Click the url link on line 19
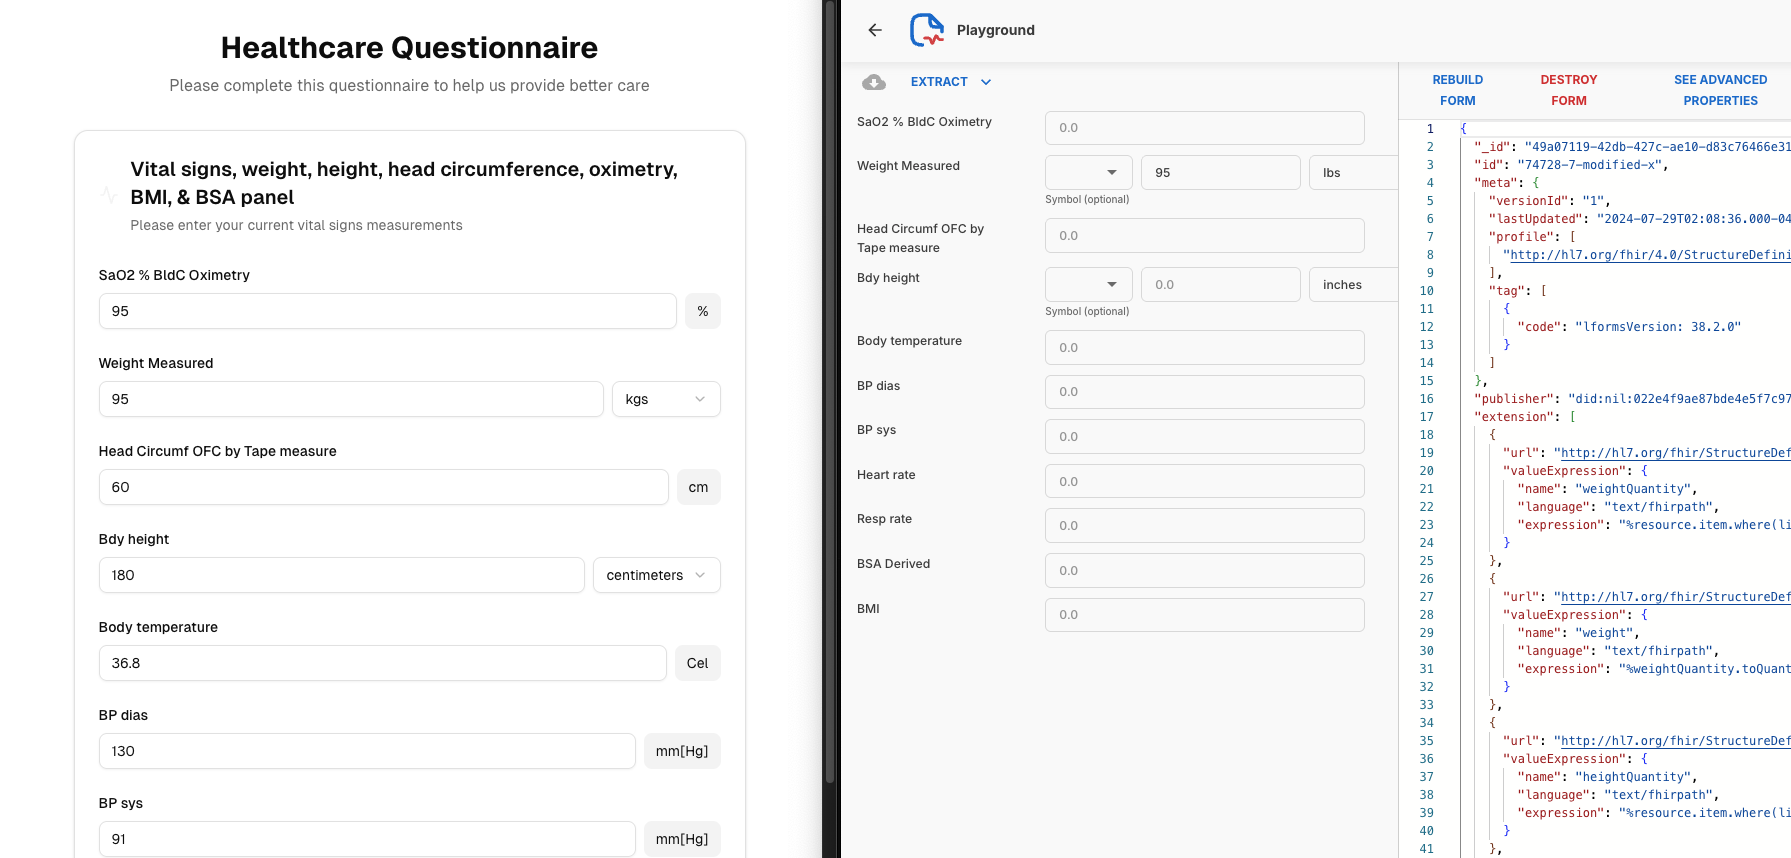The width and height of the screenshot is (1791, 858). [x=1675, y=453]
